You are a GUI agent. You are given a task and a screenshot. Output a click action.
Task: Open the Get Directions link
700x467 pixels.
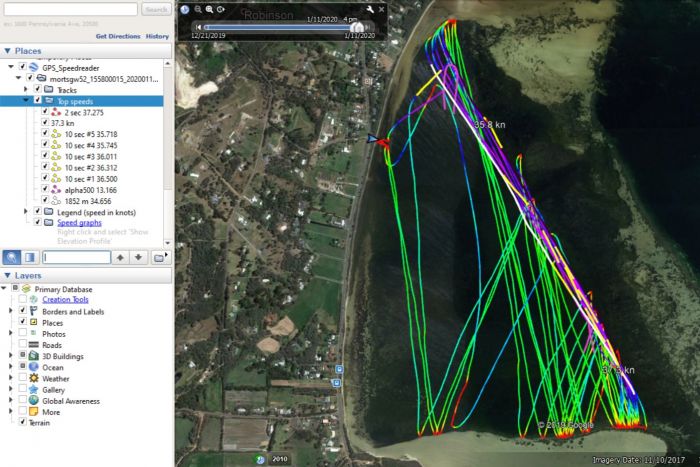[117, 36]
